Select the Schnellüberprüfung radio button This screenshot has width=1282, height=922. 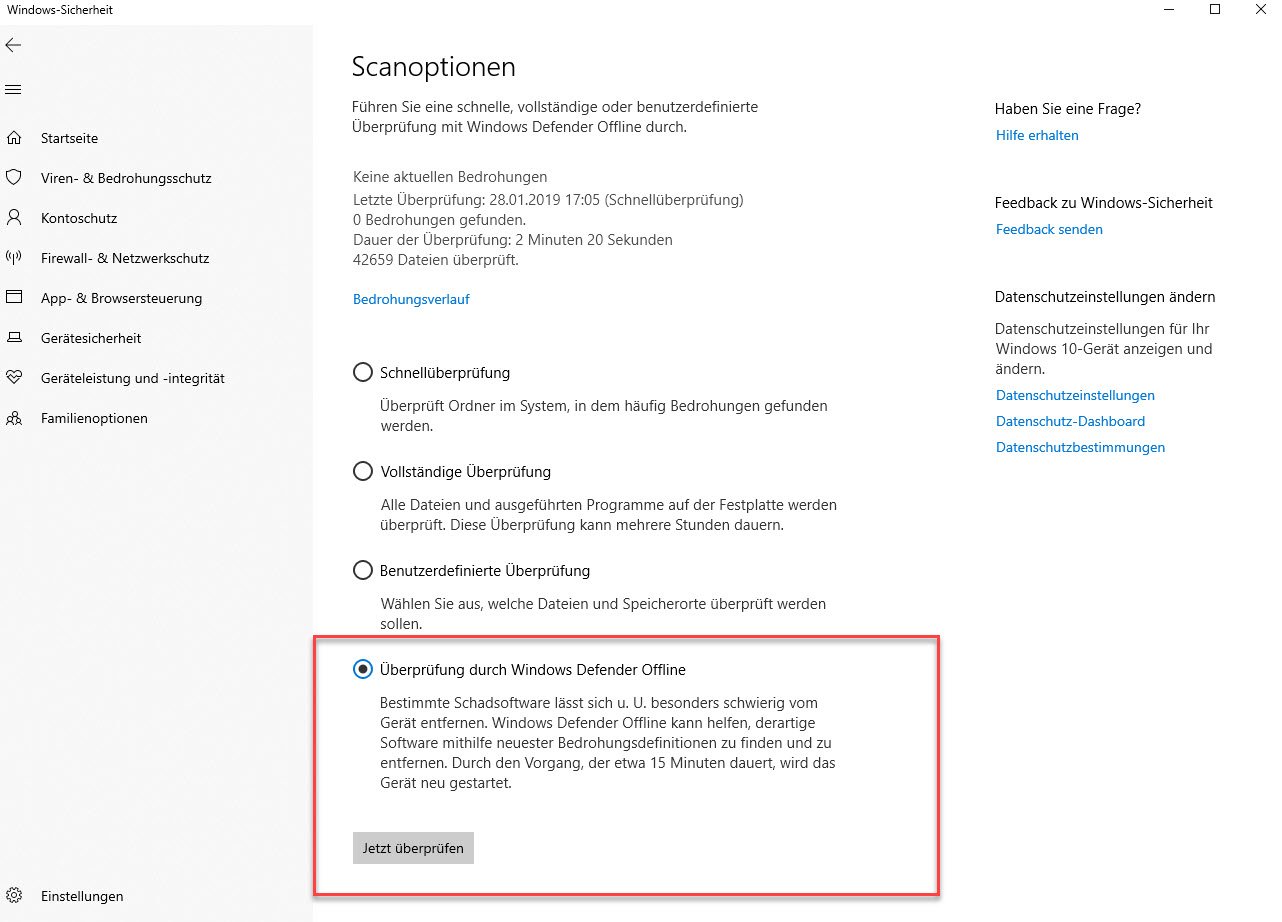click(363, 372)
